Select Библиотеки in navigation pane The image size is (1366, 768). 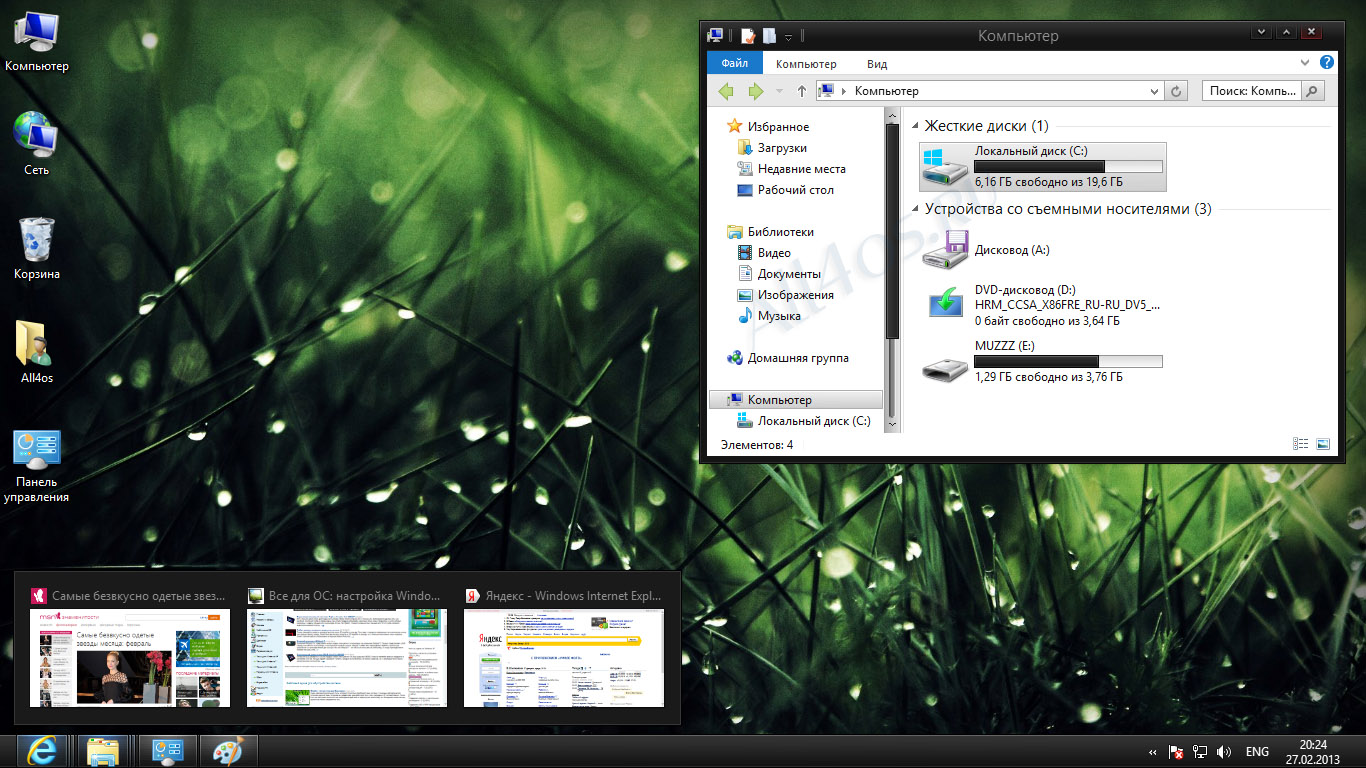[x=771, y=232]
